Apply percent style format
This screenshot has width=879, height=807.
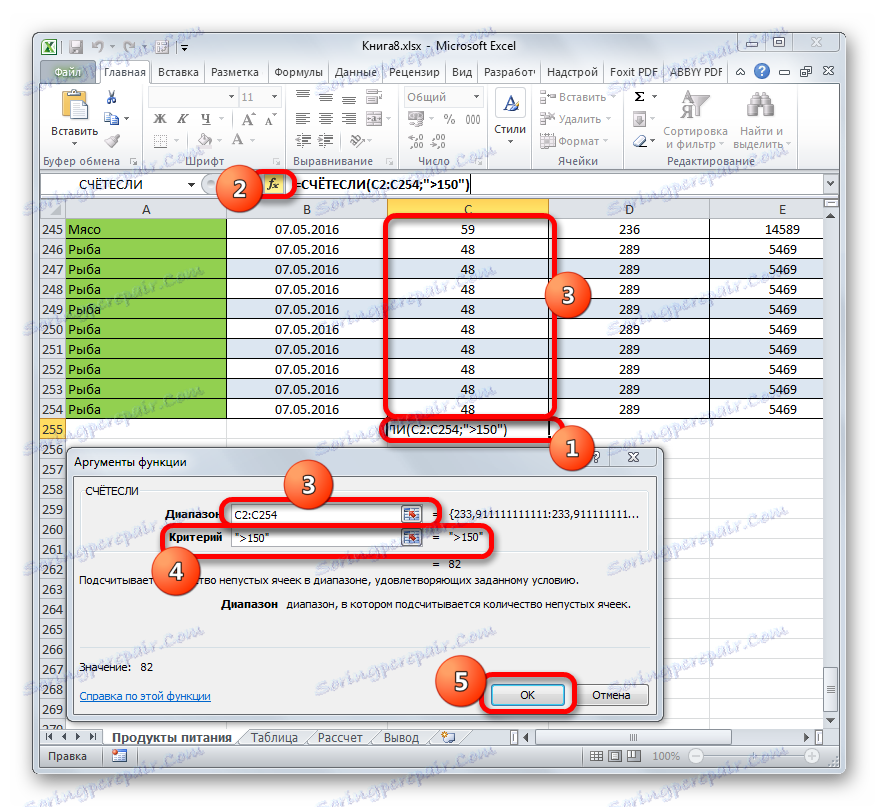click(449, 119)
